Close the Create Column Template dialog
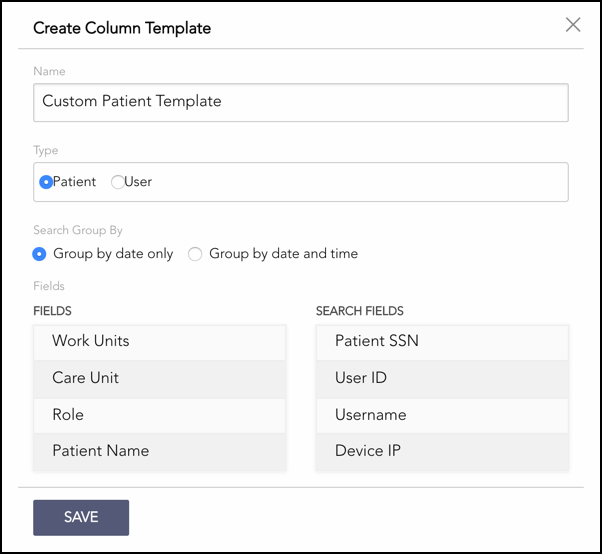The width and height of the screenshot is (602, 554). (573, 25)
